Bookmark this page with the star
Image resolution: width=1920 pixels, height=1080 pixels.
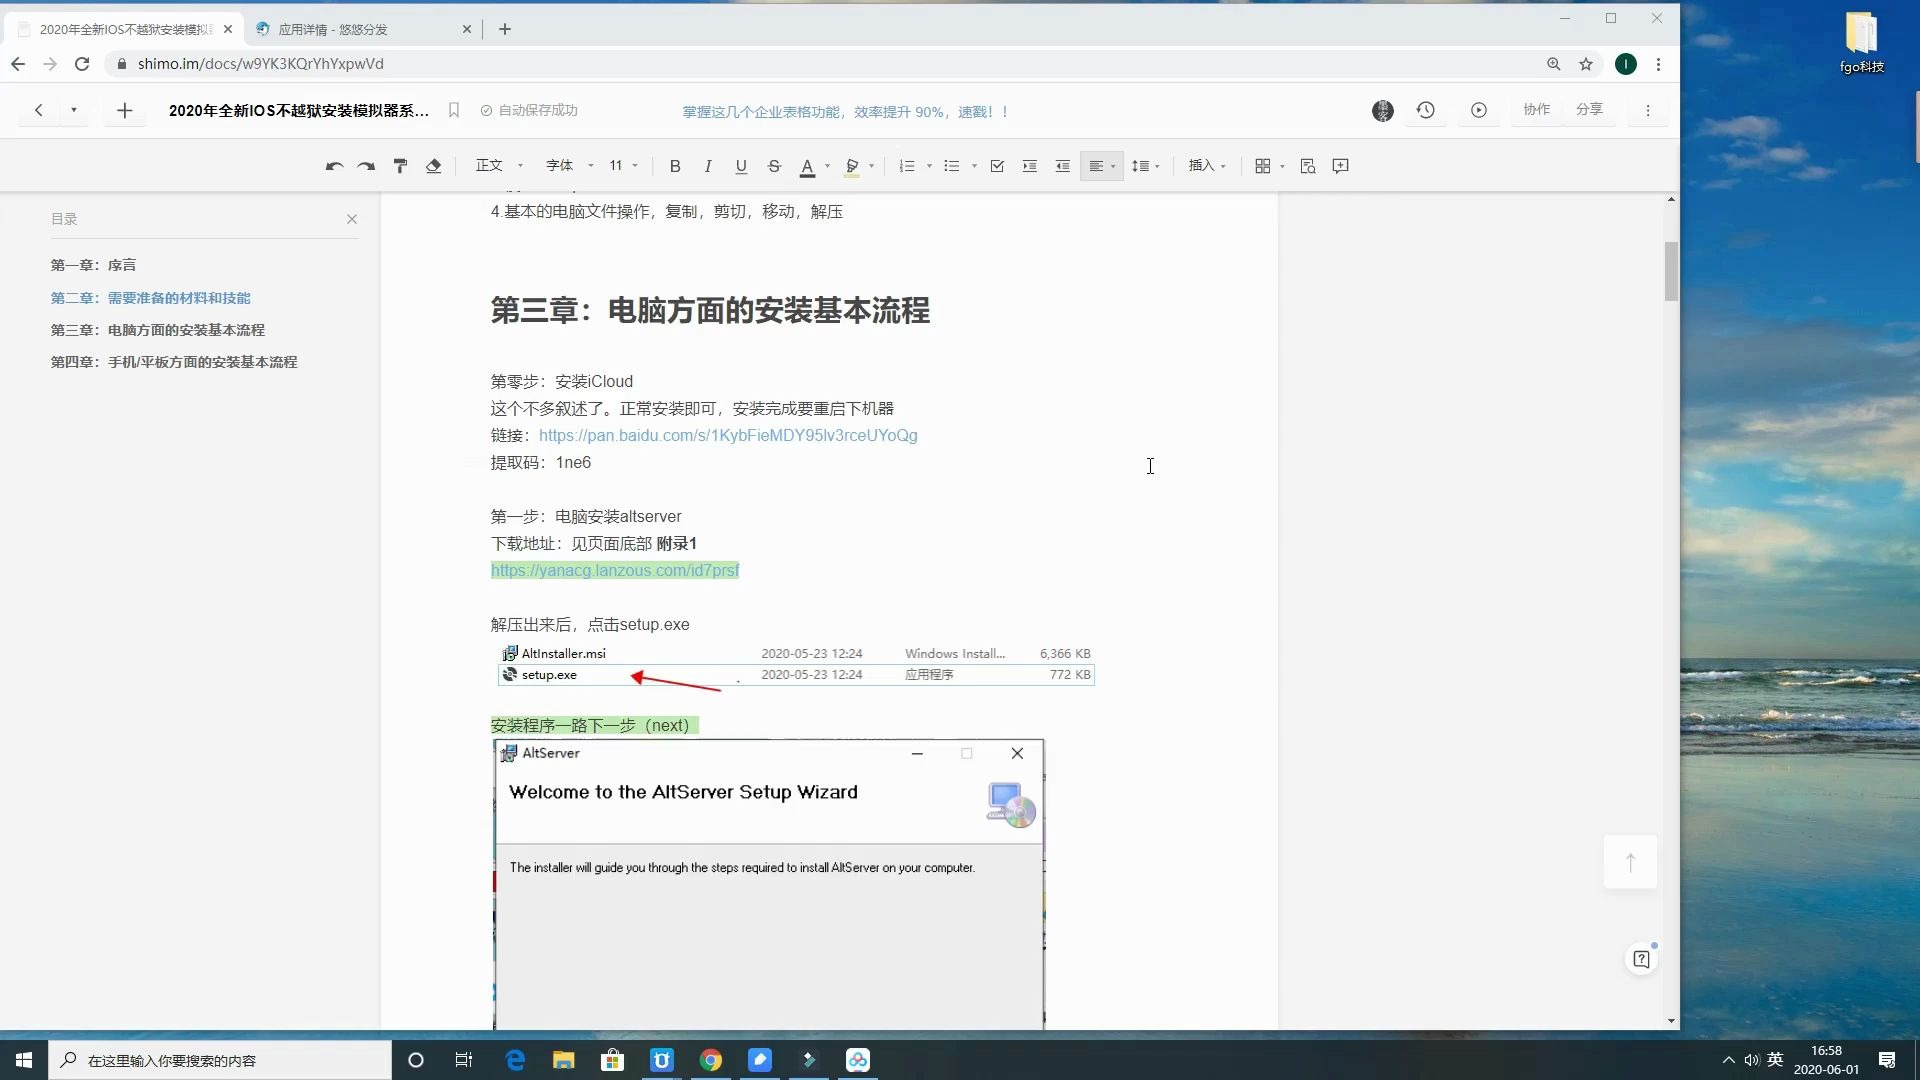pyautogui.click(x=1586, y=64)
